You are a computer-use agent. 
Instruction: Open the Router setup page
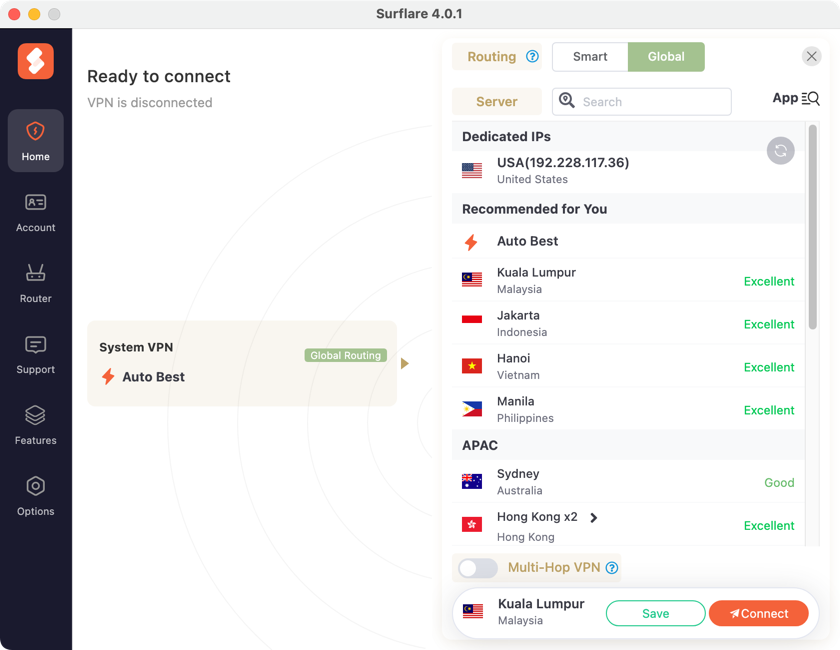[35, 283]
